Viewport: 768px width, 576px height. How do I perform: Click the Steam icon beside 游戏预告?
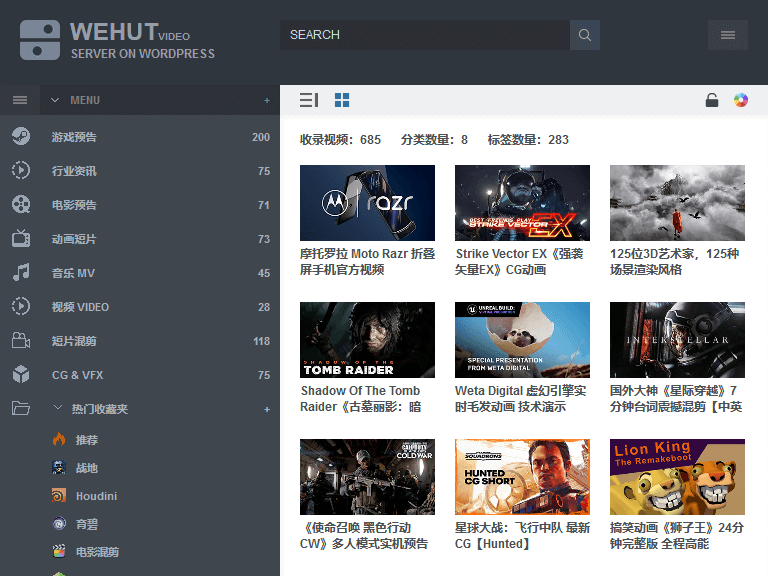tap(21, 136)
